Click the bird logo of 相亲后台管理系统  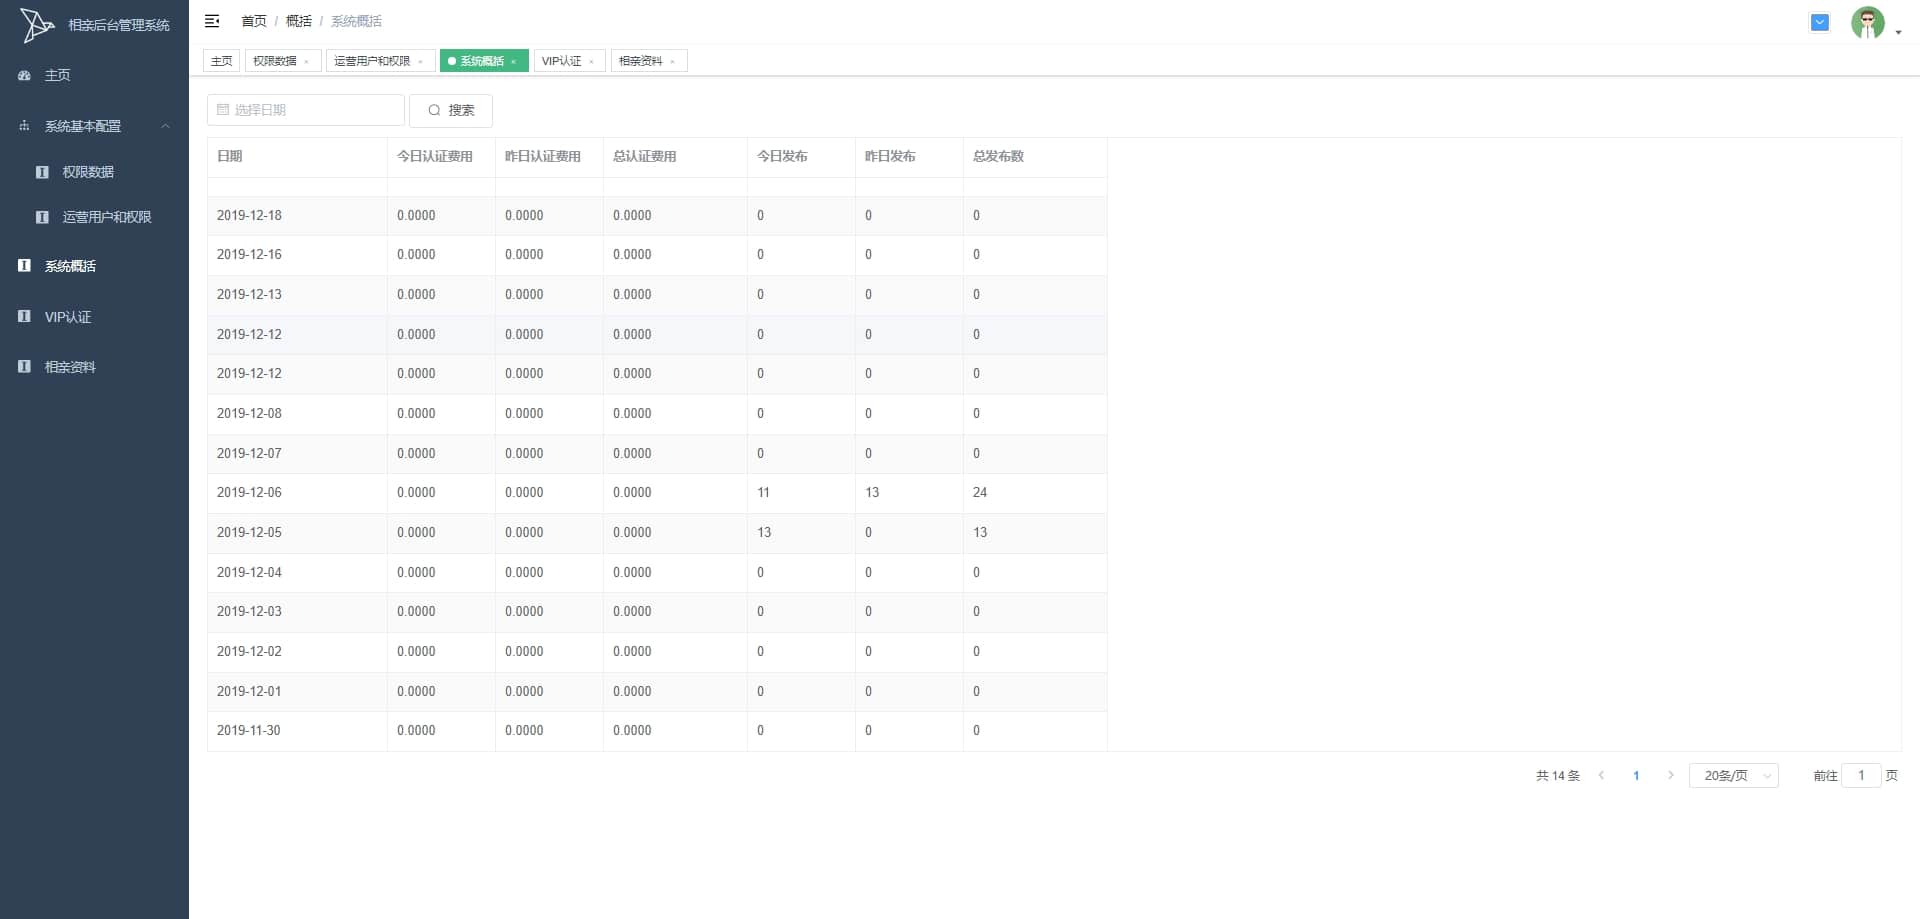pos(37,25)
